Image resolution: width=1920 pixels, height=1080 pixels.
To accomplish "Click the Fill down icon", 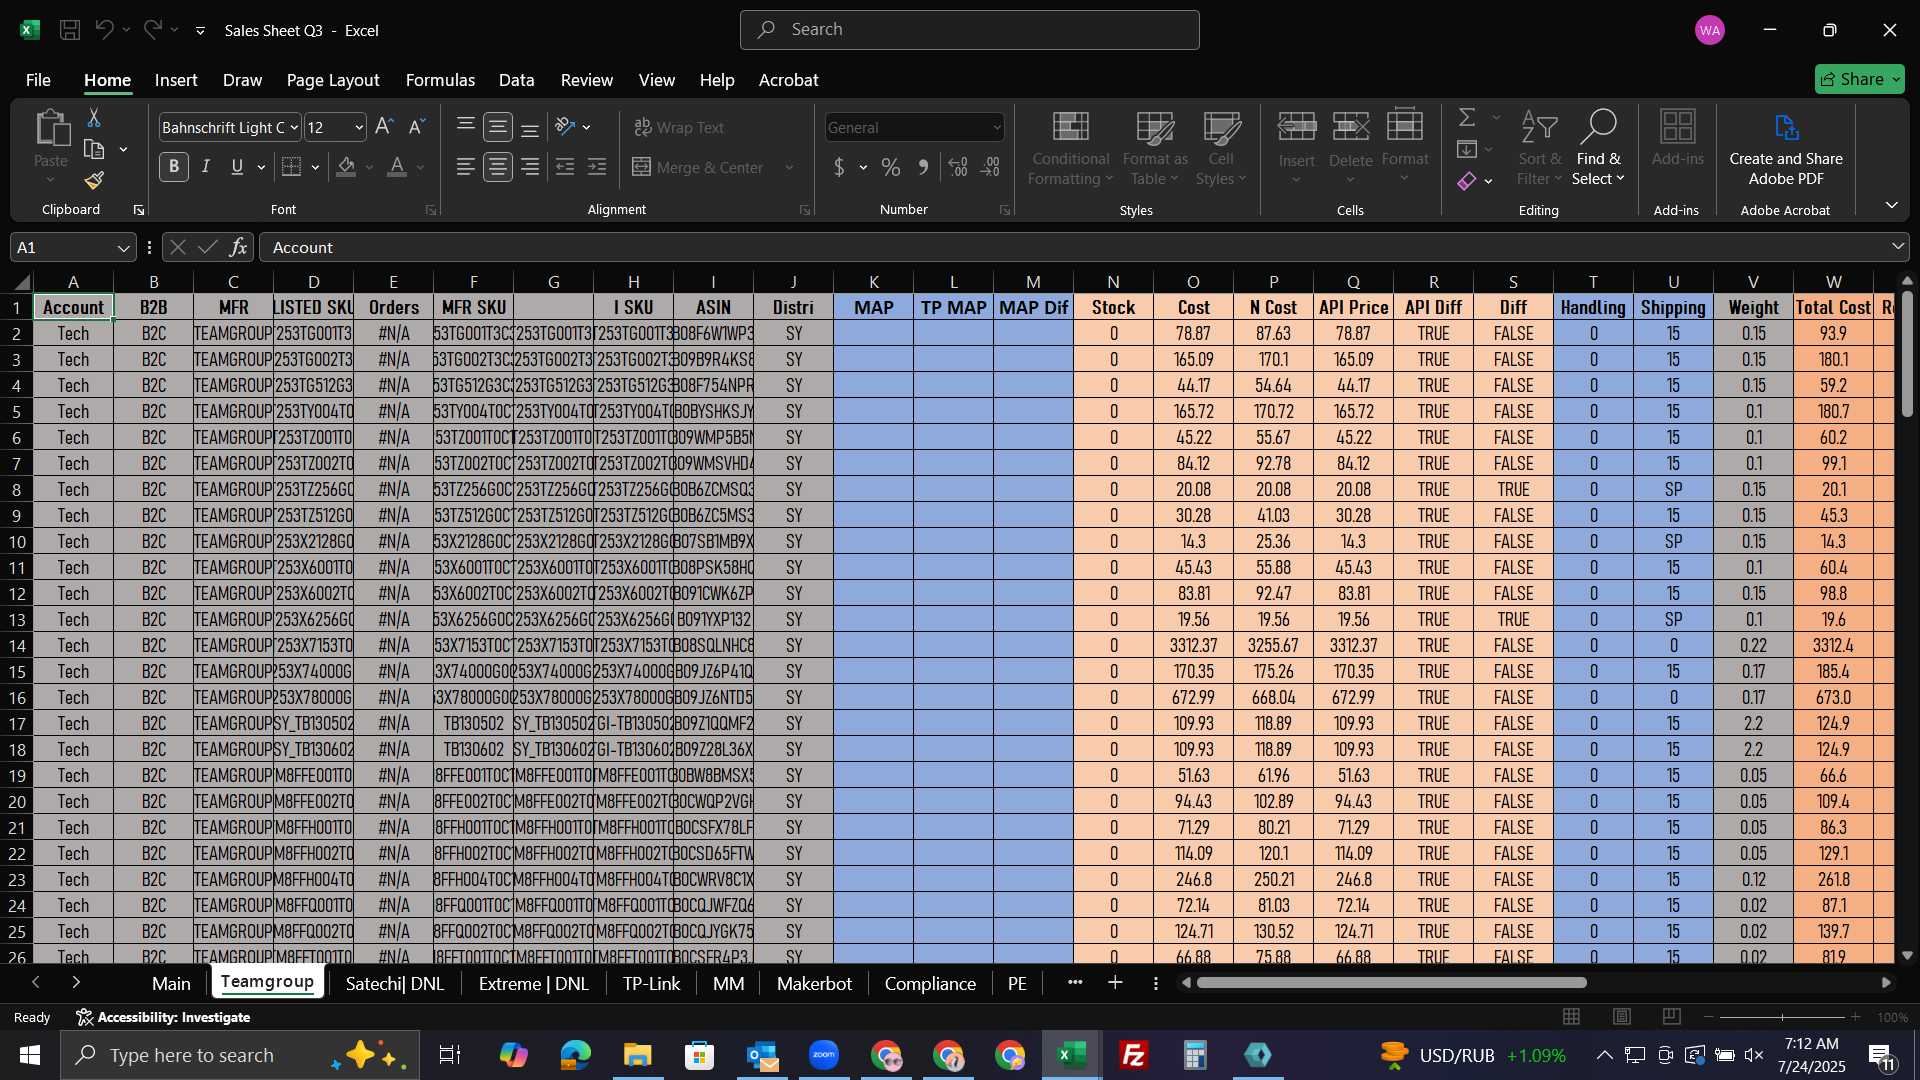I will [1467, 150].
